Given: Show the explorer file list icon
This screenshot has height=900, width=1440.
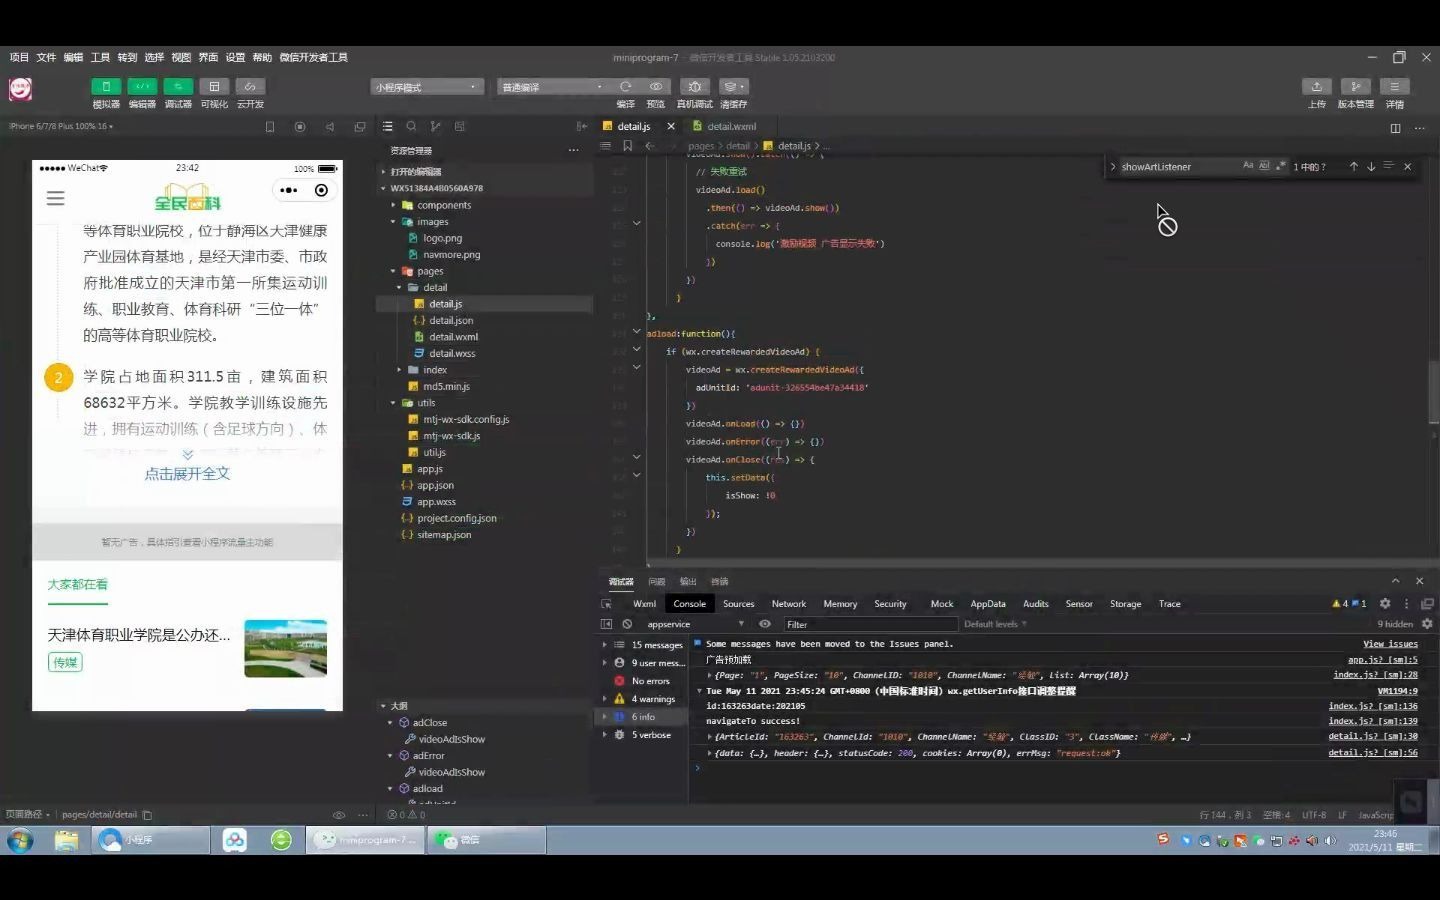Looking at the screenshot, I should click(388, 127).
